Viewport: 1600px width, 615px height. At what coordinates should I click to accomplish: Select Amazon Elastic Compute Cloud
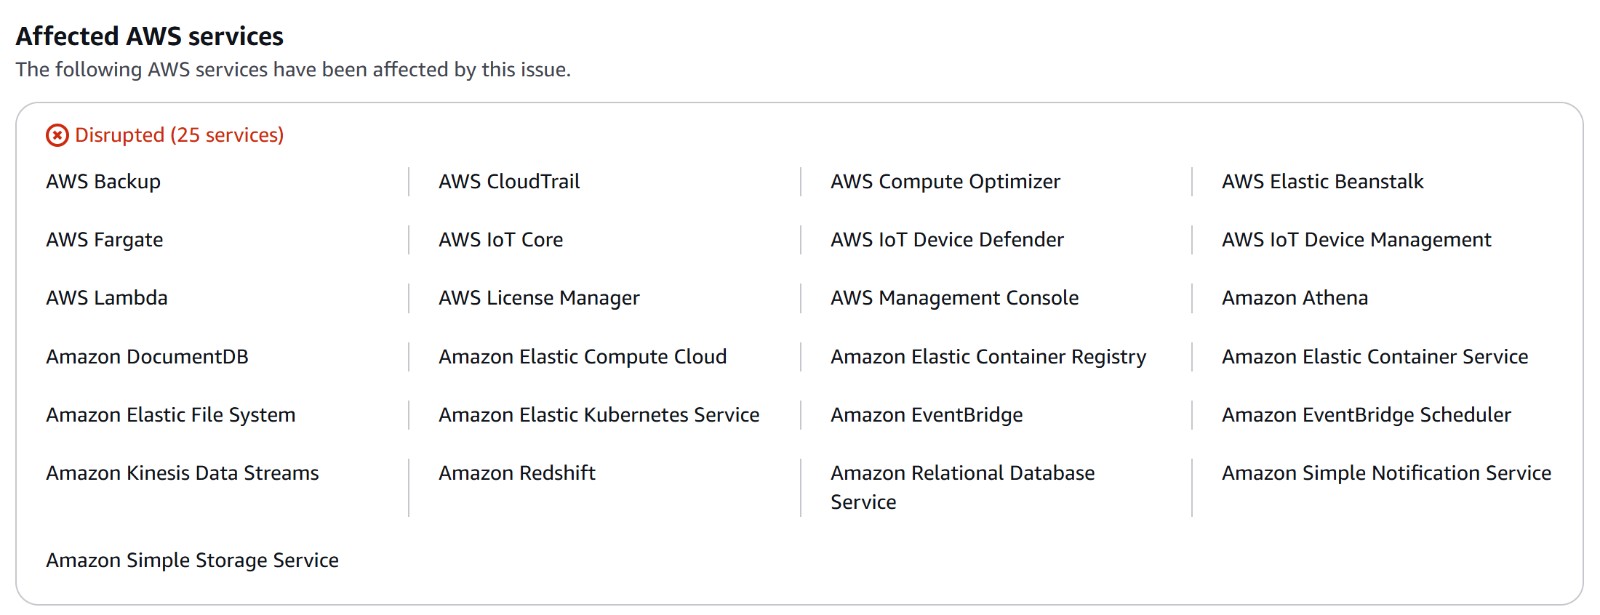click(x=582, y=357)
